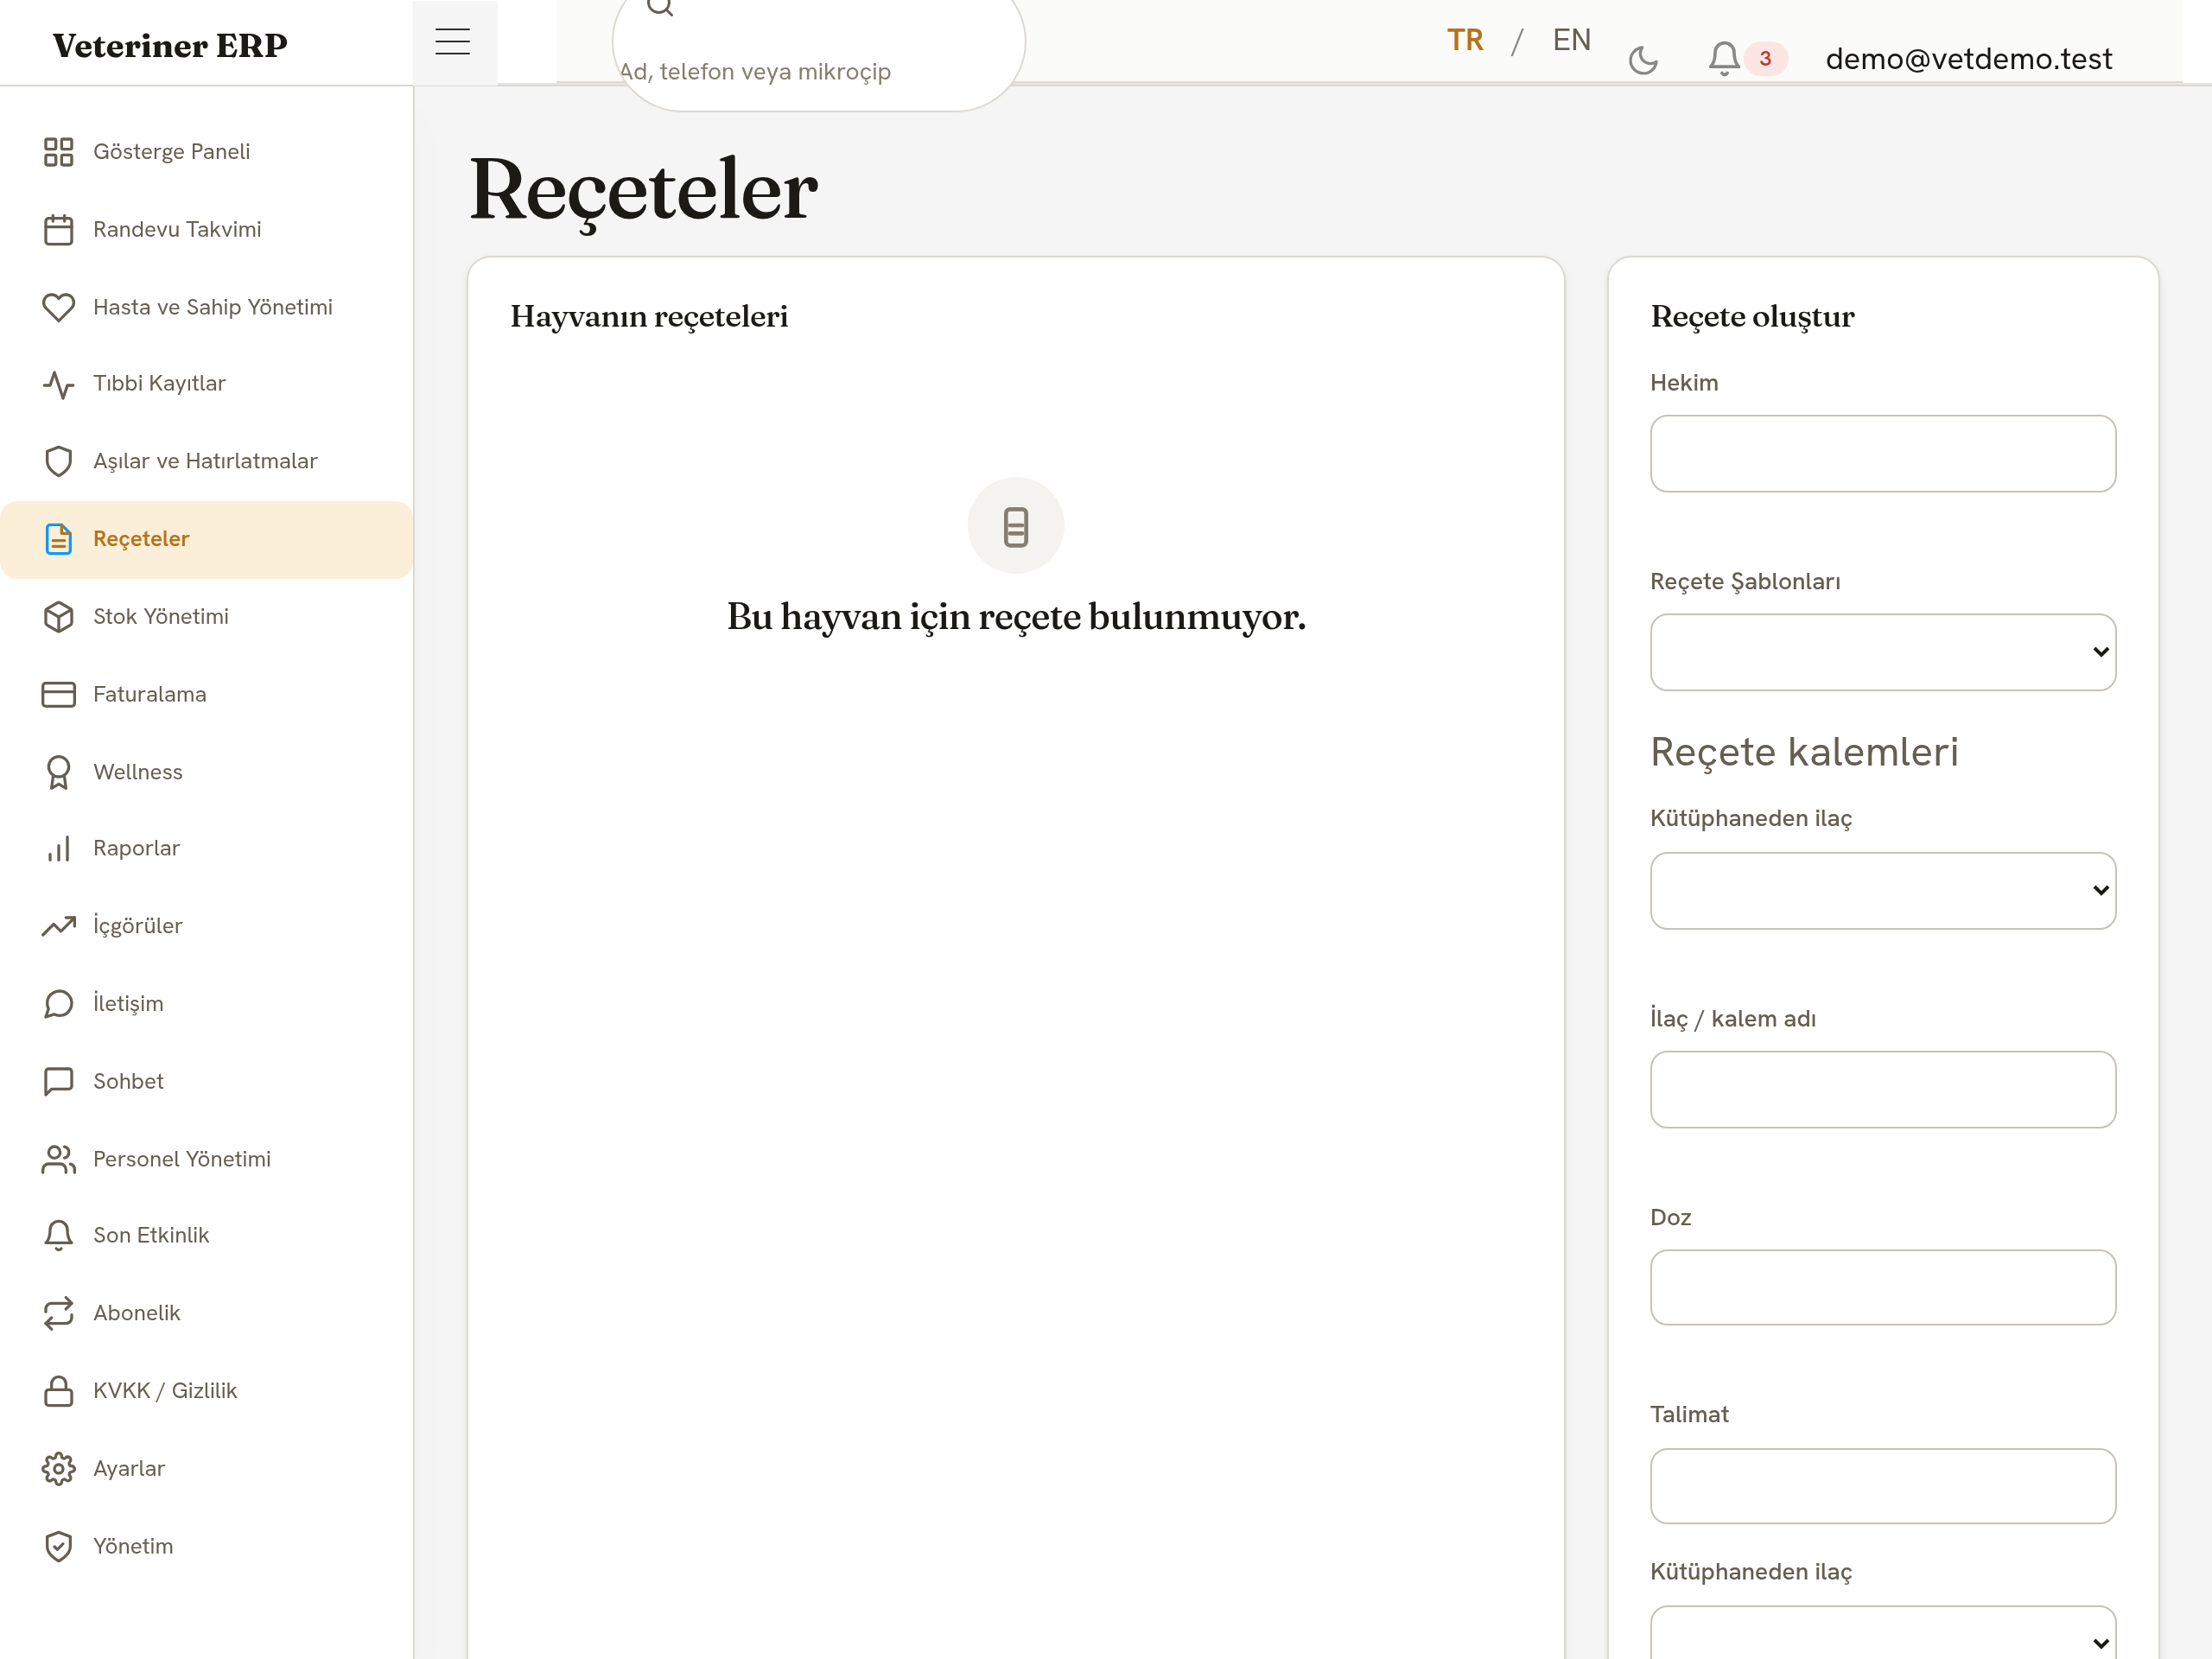Open the Gösterge Paneli menu item
The height and width of the screenshot is (1659, 2212).
206,152
